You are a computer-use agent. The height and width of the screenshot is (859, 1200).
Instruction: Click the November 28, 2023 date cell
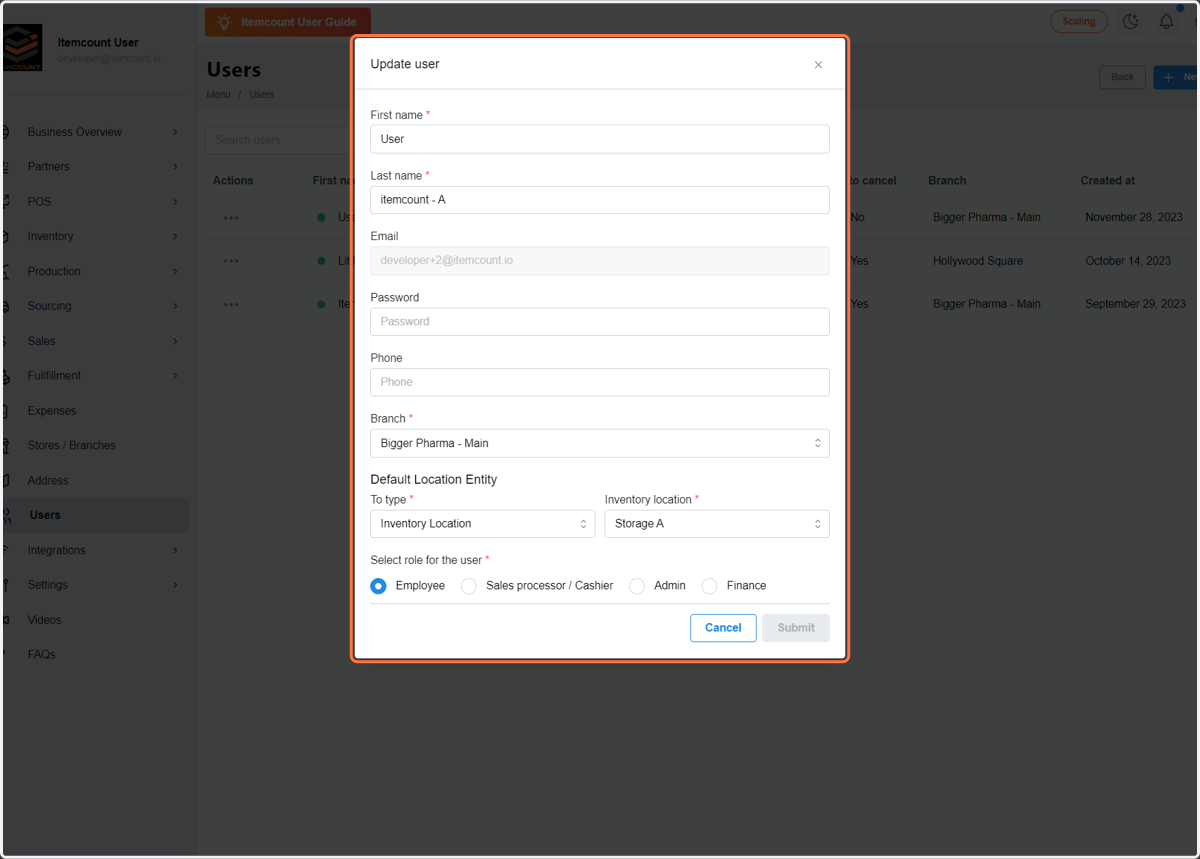(x=1134, y=218)
